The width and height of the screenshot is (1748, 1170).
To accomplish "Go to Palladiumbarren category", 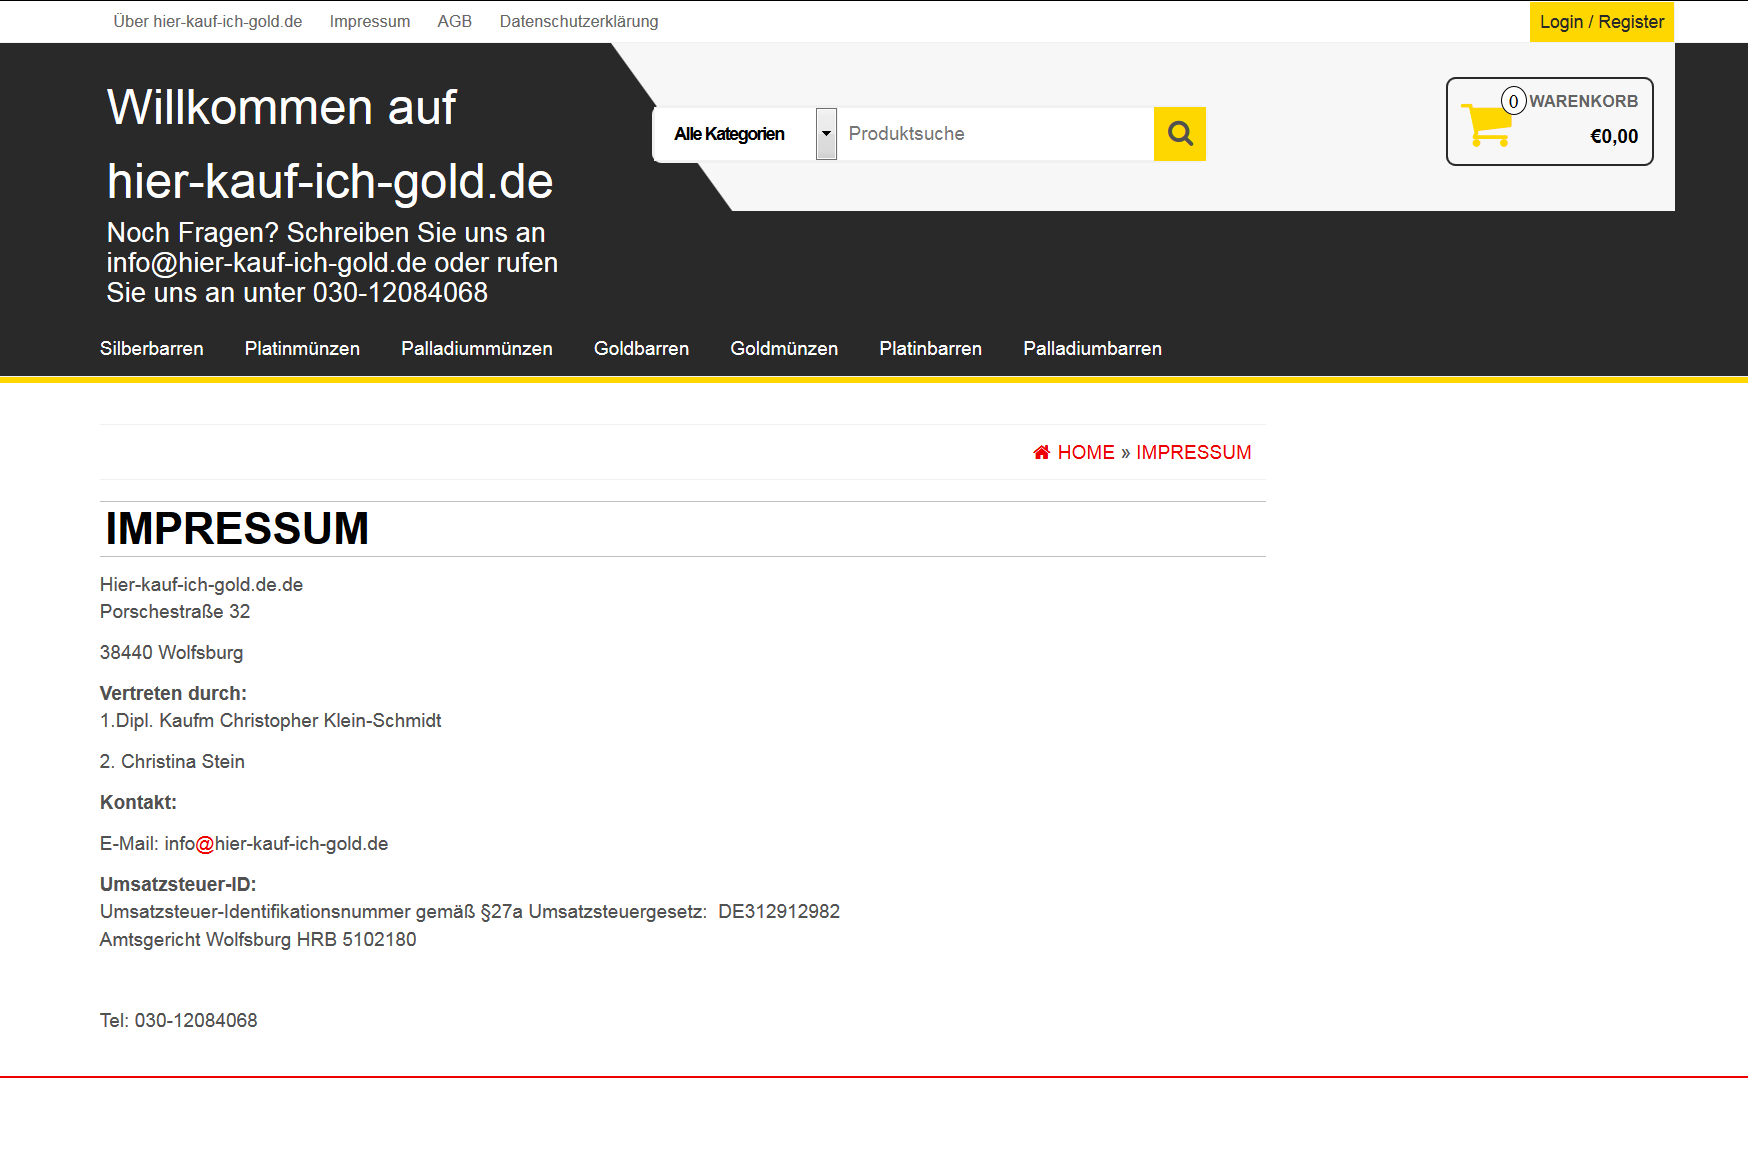I will coord(1092,349).
